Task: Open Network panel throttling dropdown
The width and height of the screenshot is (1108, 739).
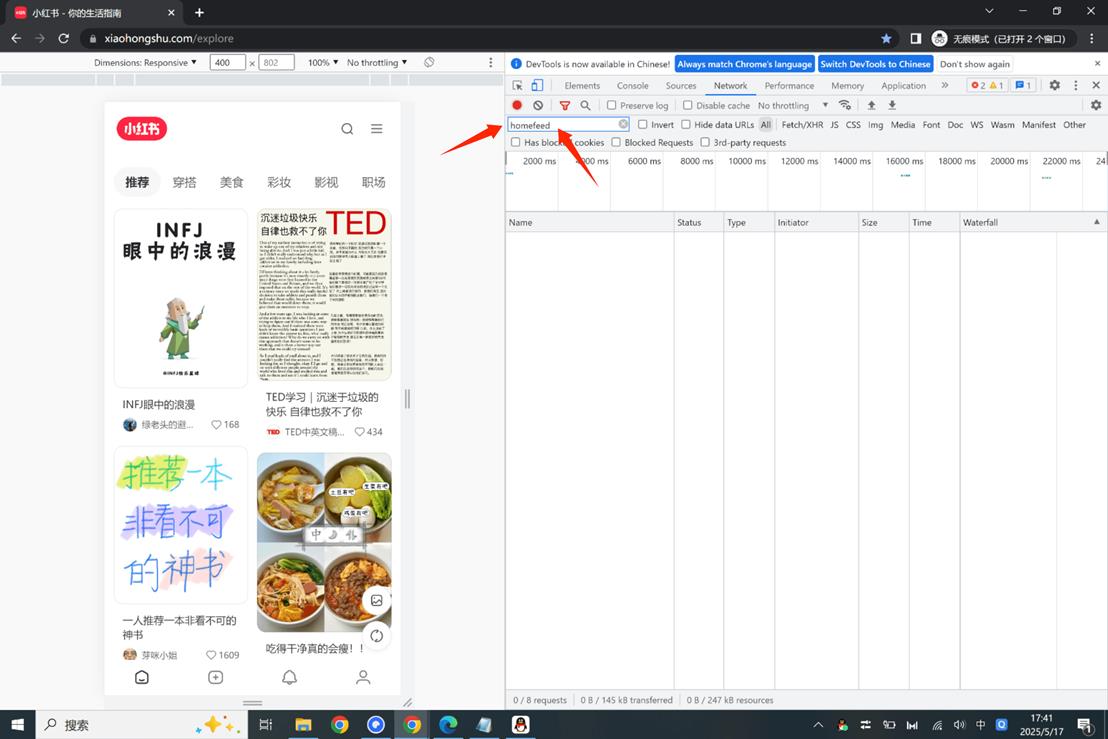Action: pyautogui.click(x=793, y=105)
